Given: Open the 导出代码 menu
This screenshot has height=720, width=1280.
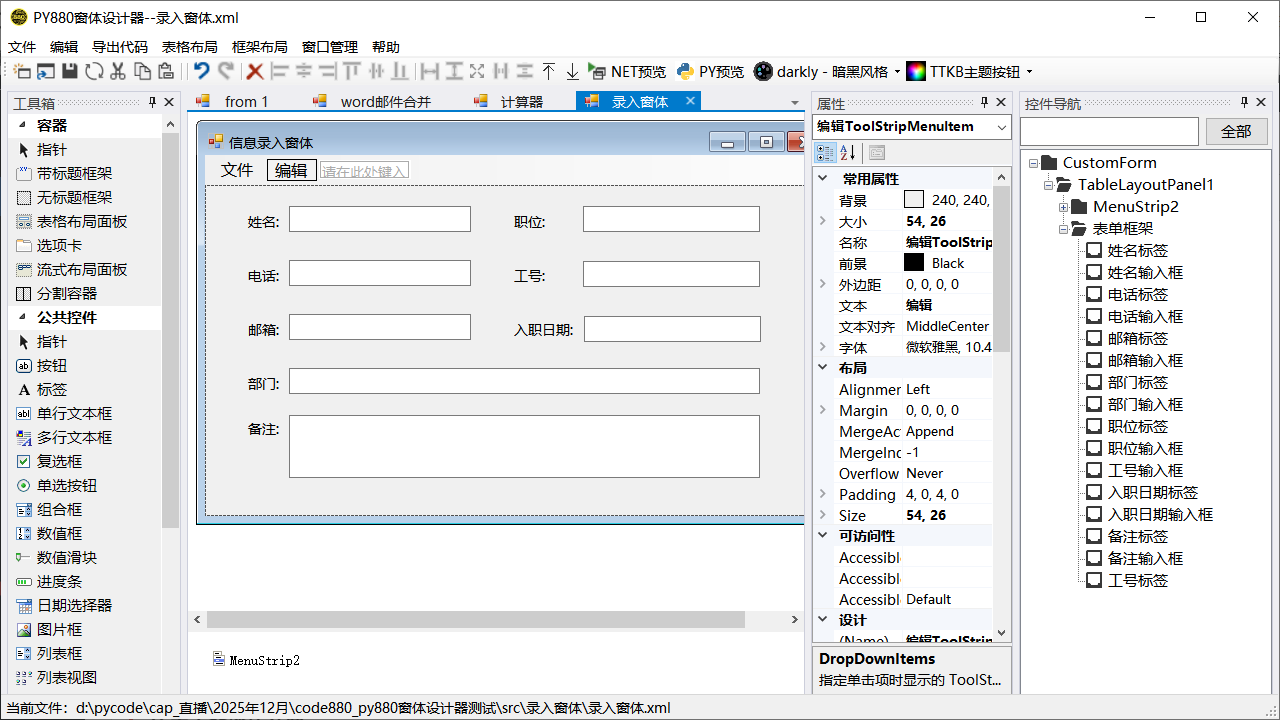Looking at the screenshot, I should pyautogui.click(x=118, y=46).
